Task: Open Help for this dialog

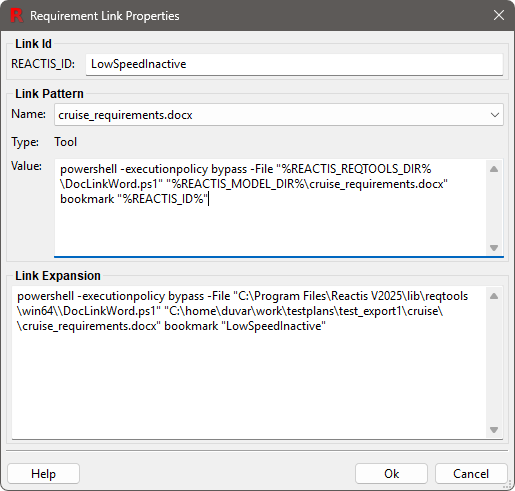Action: point(43,473)
